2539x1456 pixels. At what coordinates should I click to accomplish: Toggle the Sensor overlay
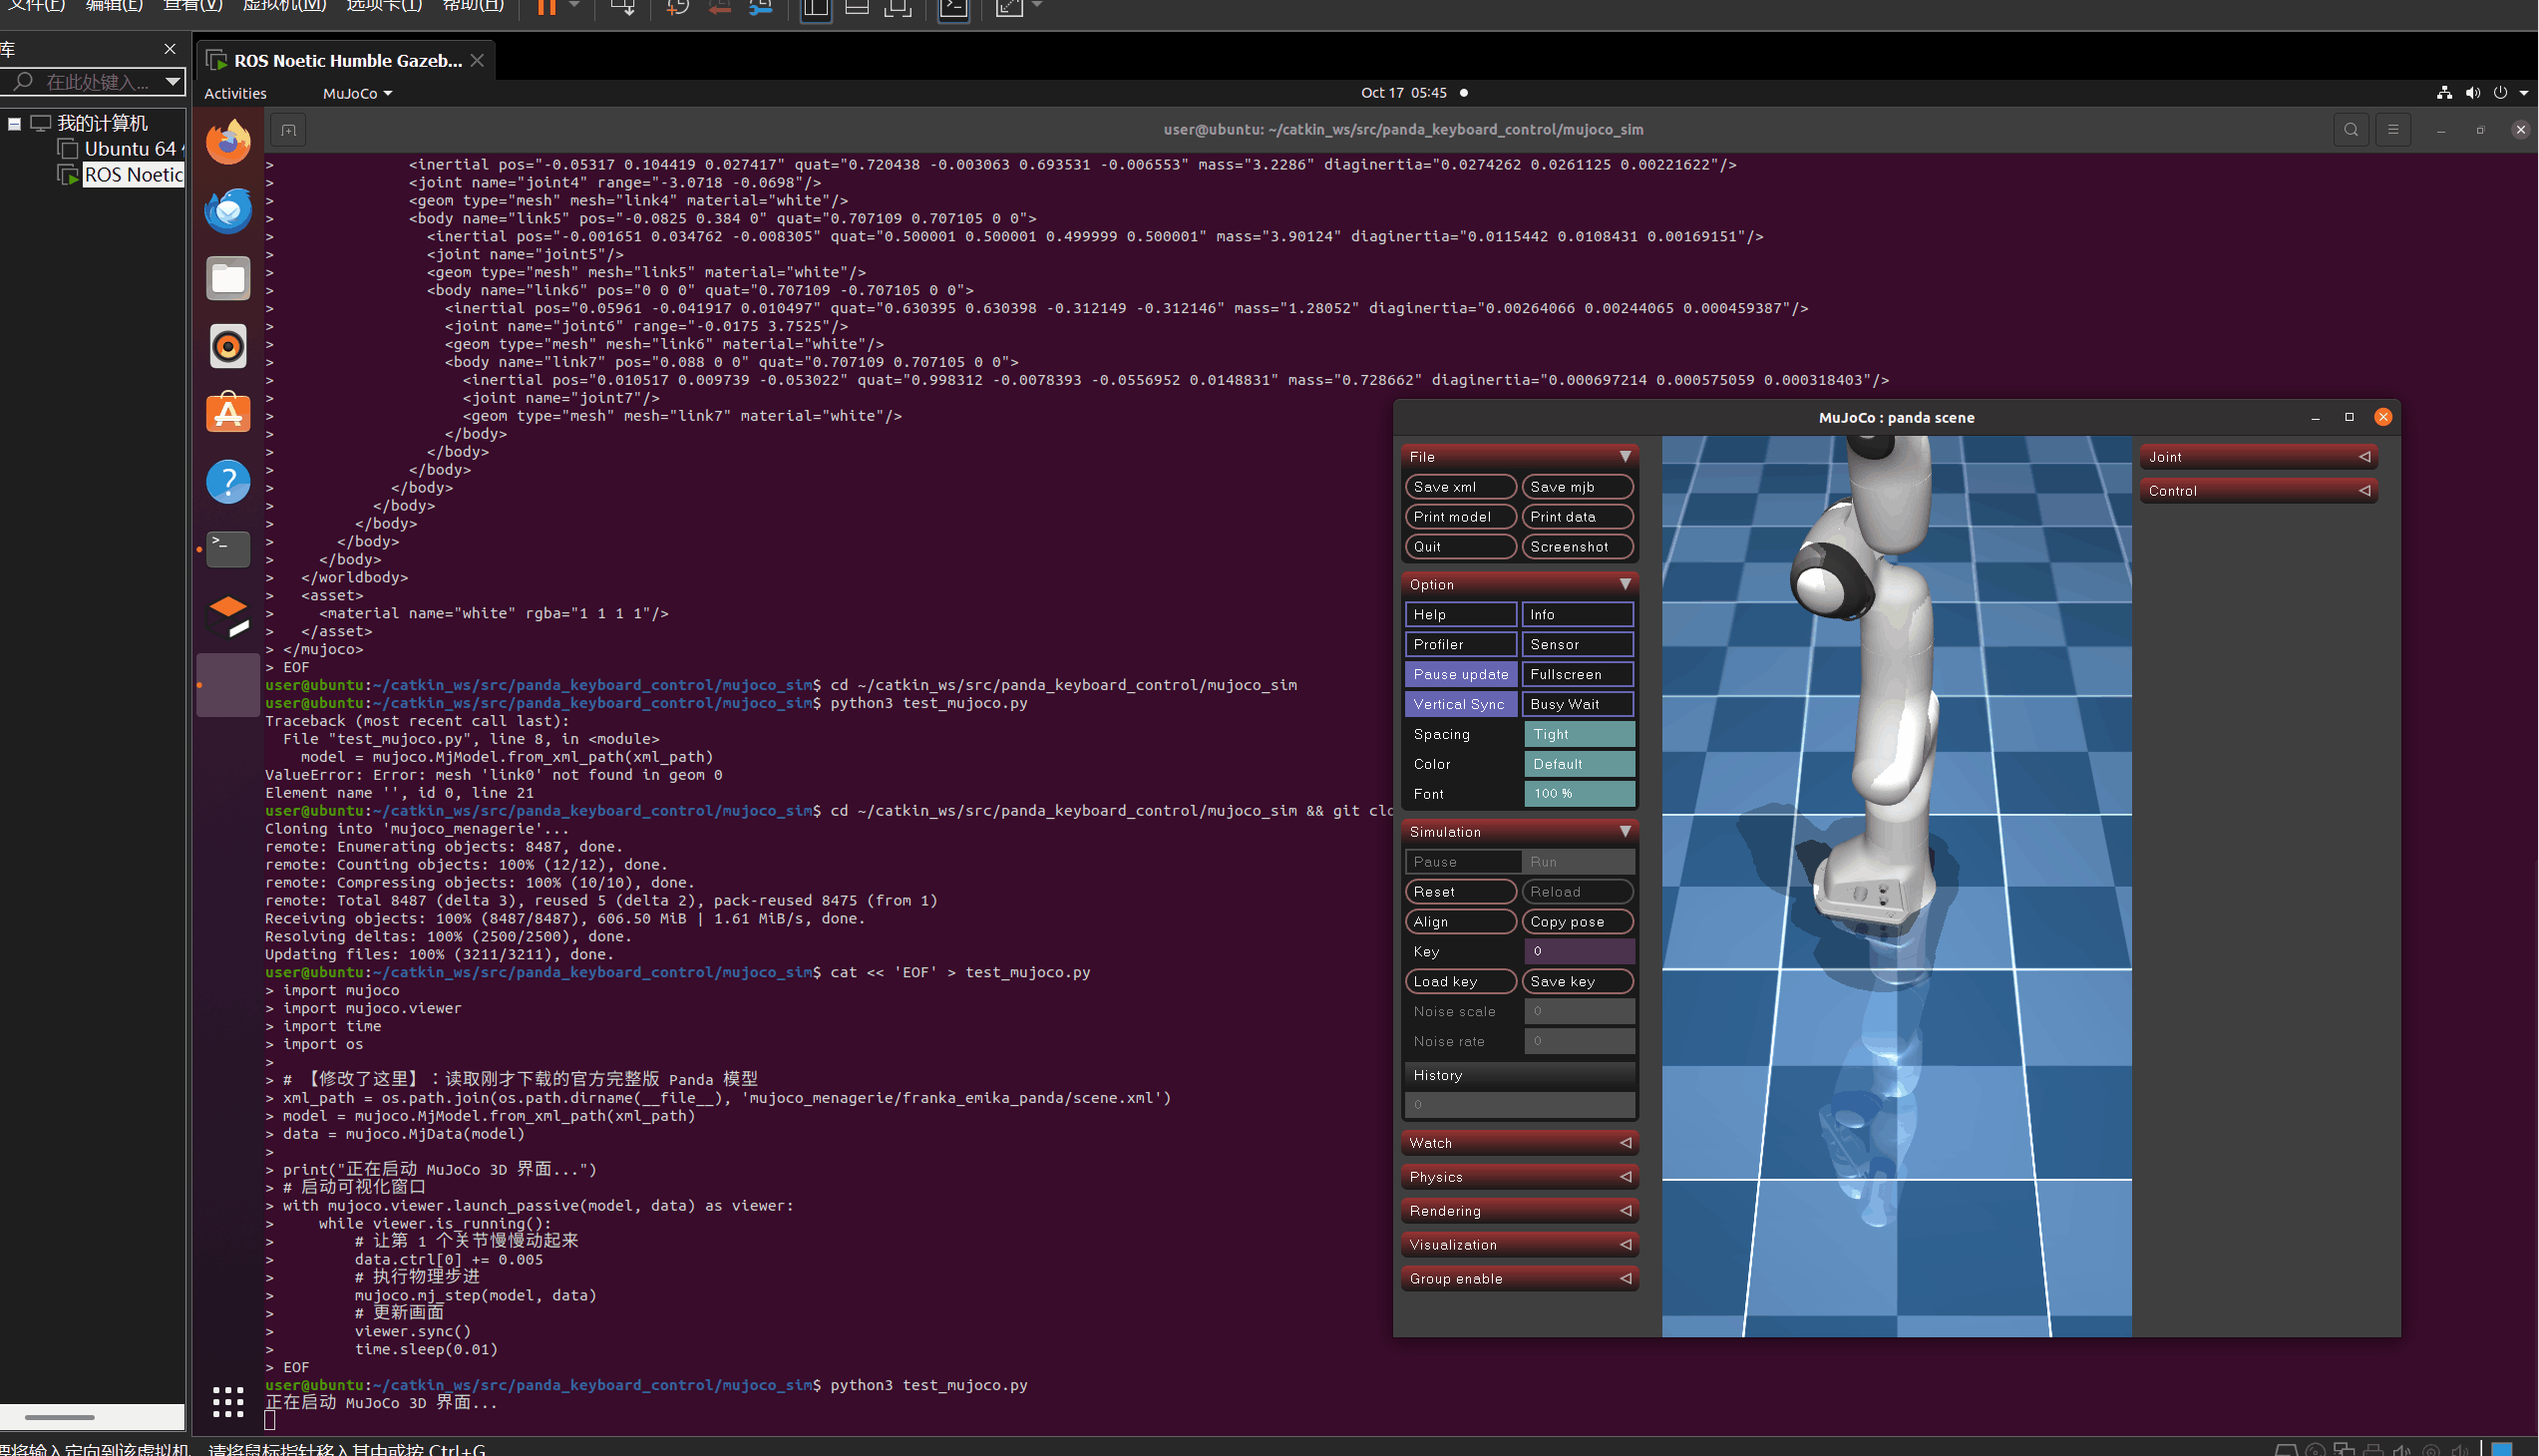(1577, 644)
